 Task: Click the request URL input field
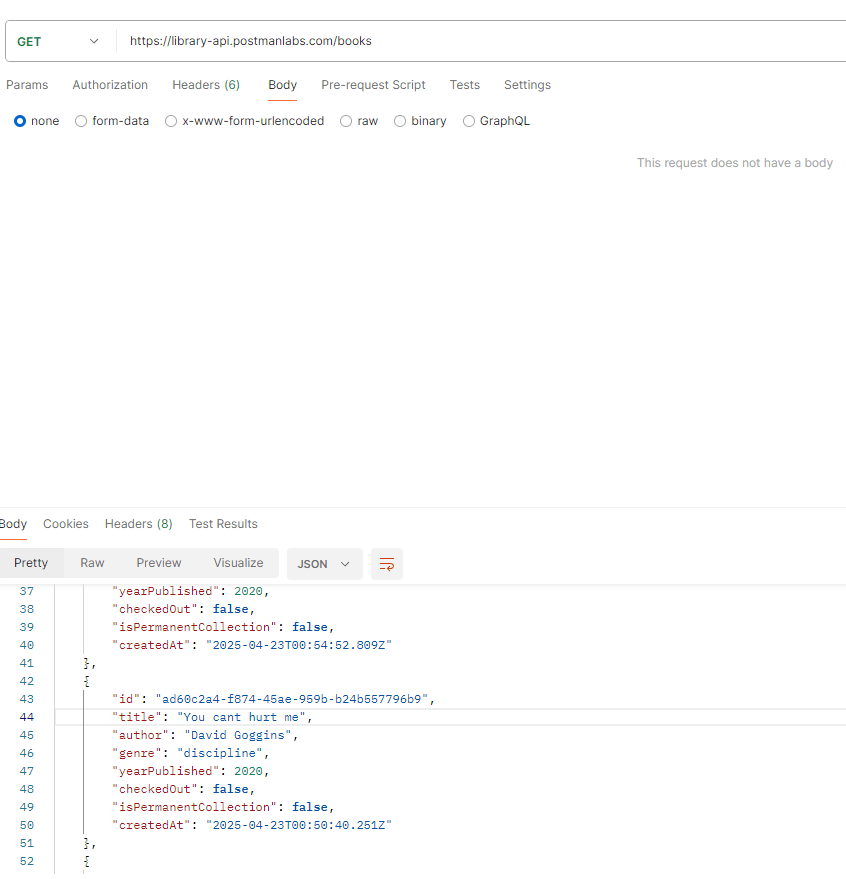(480, 41)
